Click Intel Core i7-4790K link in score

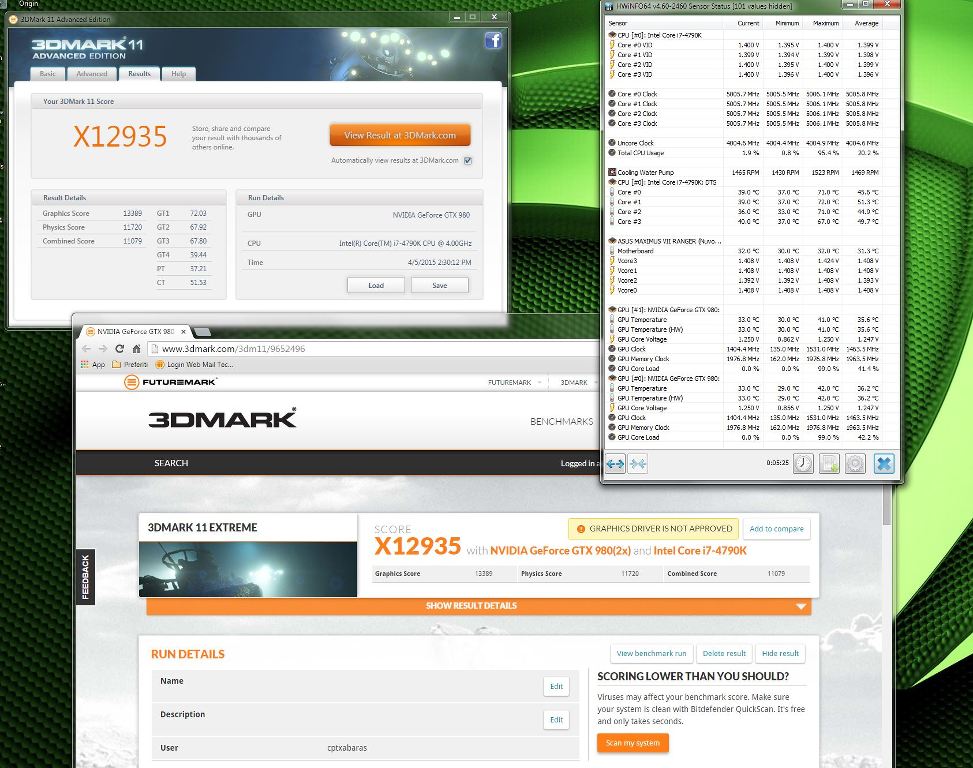pos(700,551)
